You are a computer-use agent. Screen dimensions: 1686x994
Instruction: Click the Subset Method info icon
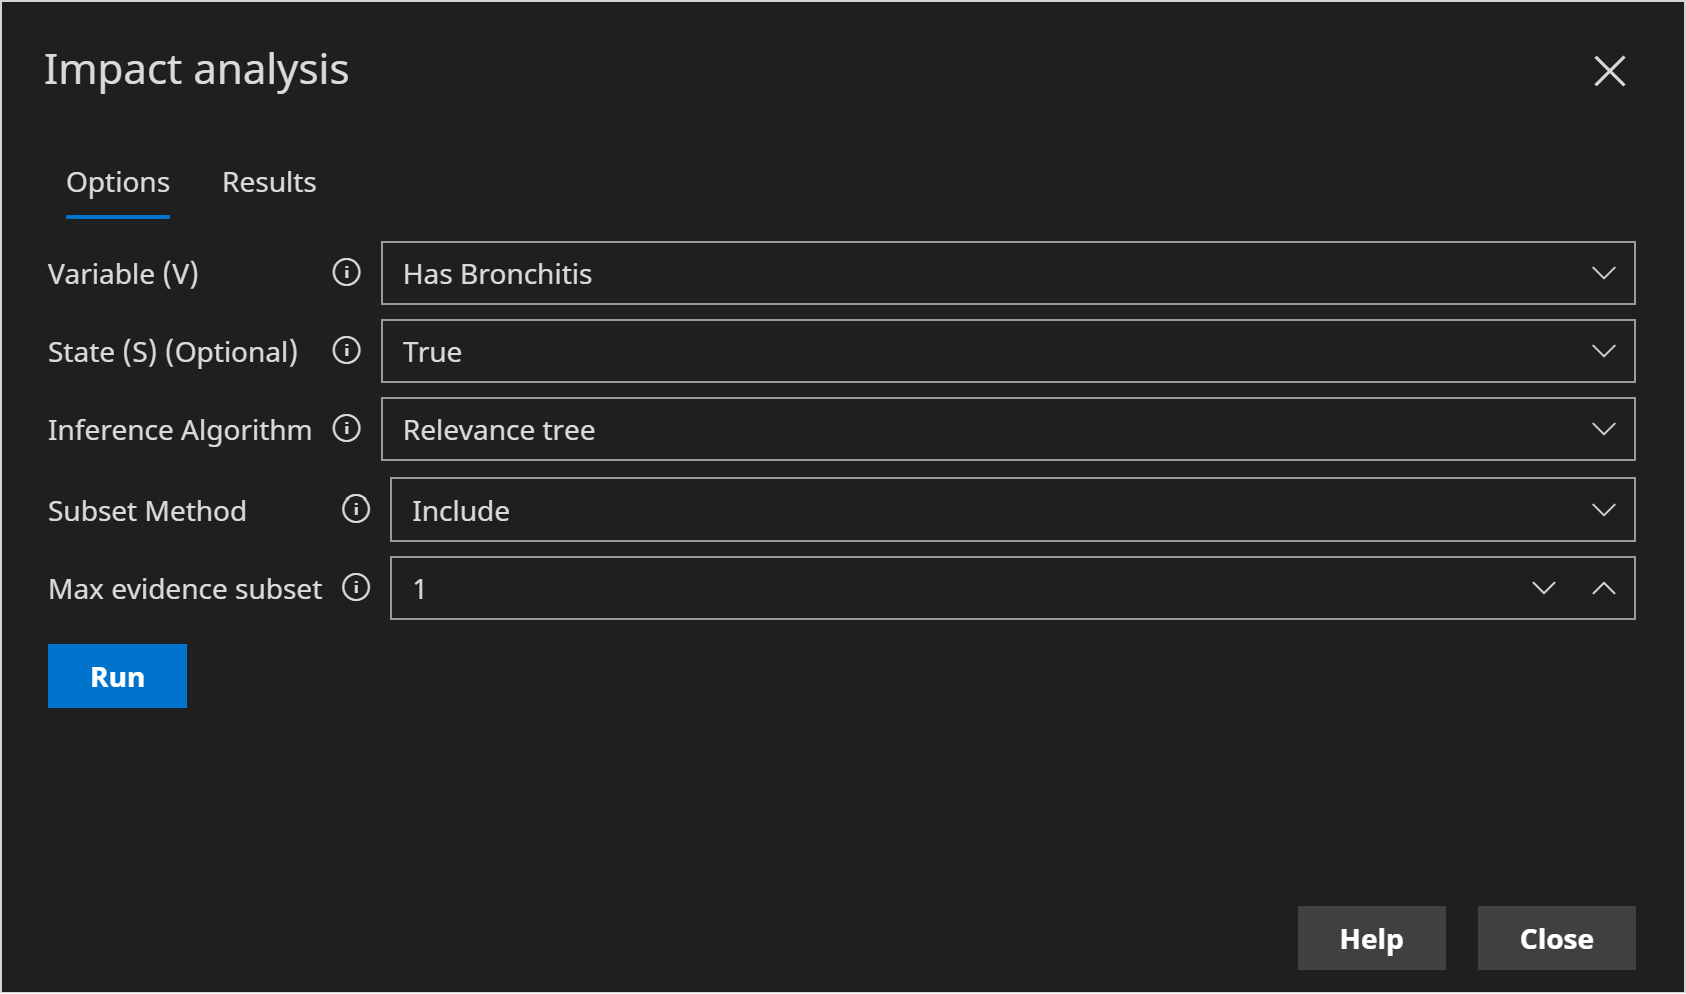coord(355,509)
